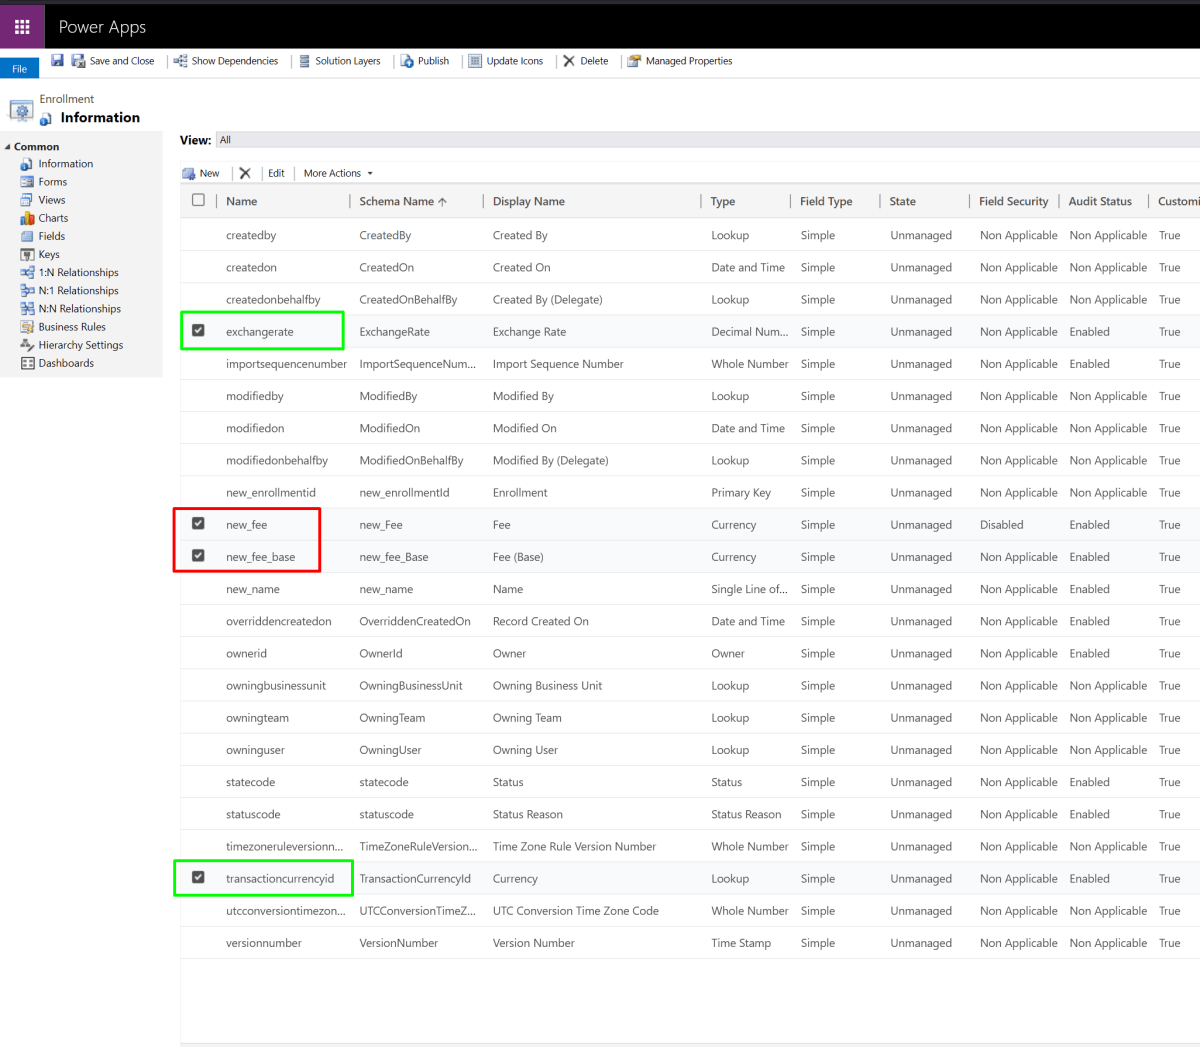
Task: Deselect the new_fee field checkbox
Action: [197, 524]
